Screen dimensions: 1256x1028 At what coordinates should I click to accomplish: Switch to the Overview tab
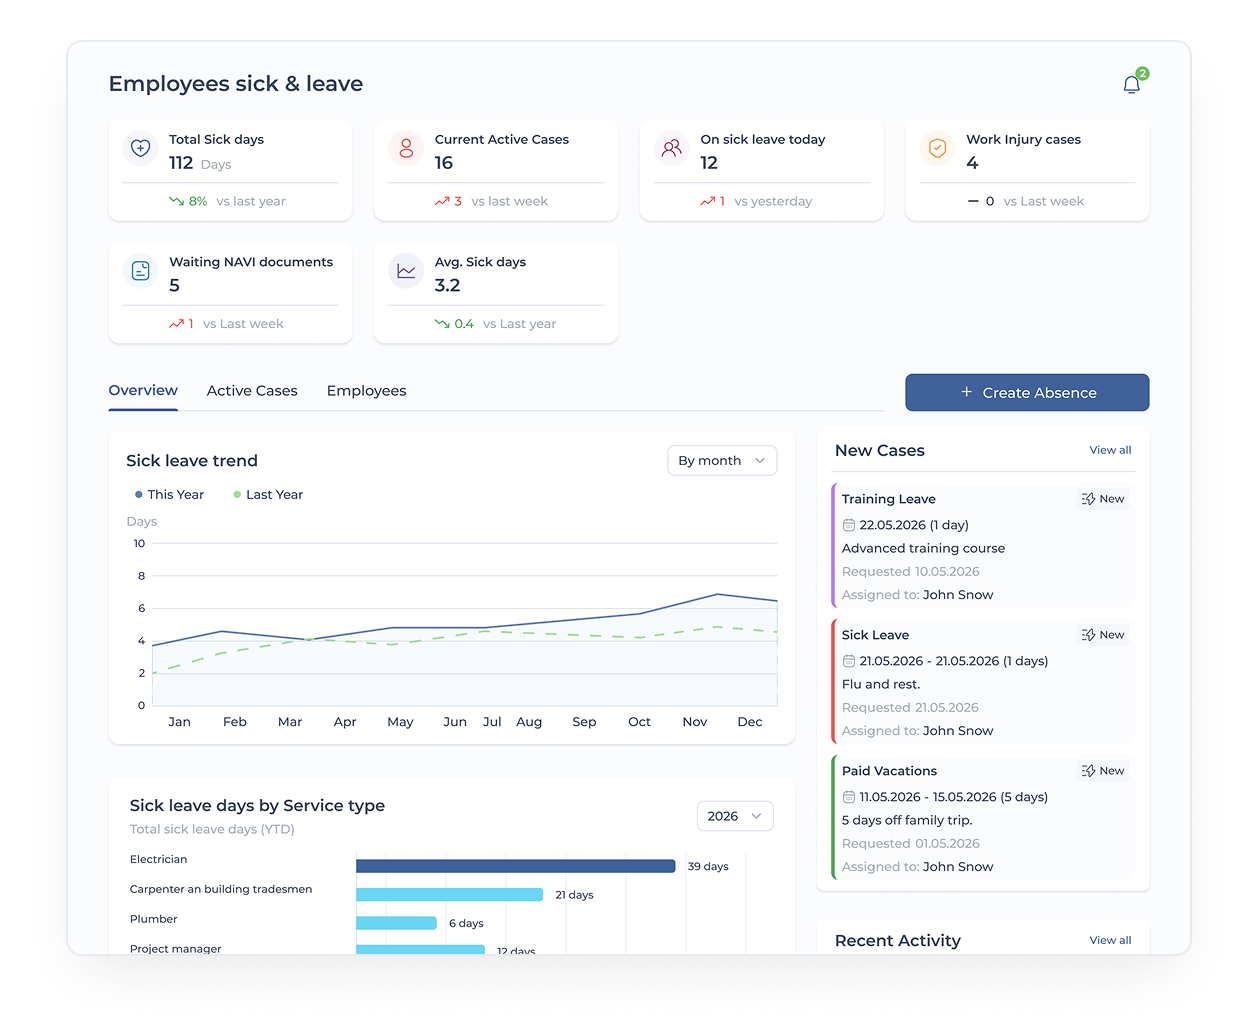tap(143, 391)
